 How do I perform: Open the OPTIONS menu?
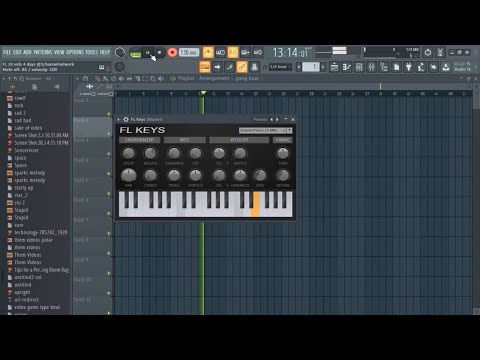(75, 52)
